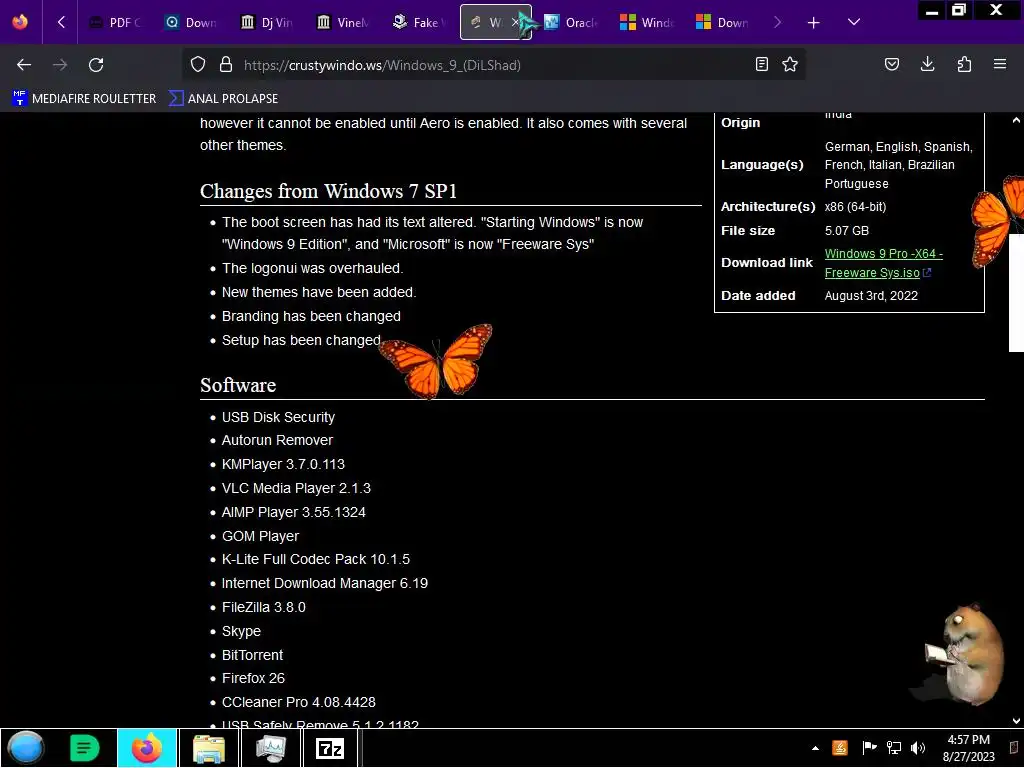Click the orange Java tray icon
This screenshot has height=768, width=1024.
(x=840, y=748)
